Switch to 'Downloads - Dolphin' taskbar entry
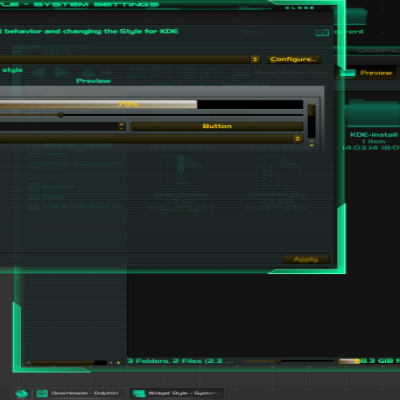The height and width of the screenshot is (400, 400). point(80,393)
